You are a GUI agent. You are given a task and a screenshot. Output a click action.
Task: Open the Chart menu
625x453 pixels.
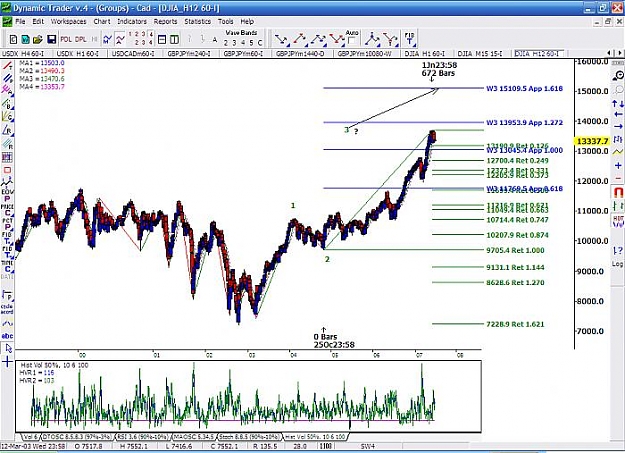pyautogui.click(x=102, y=22)
